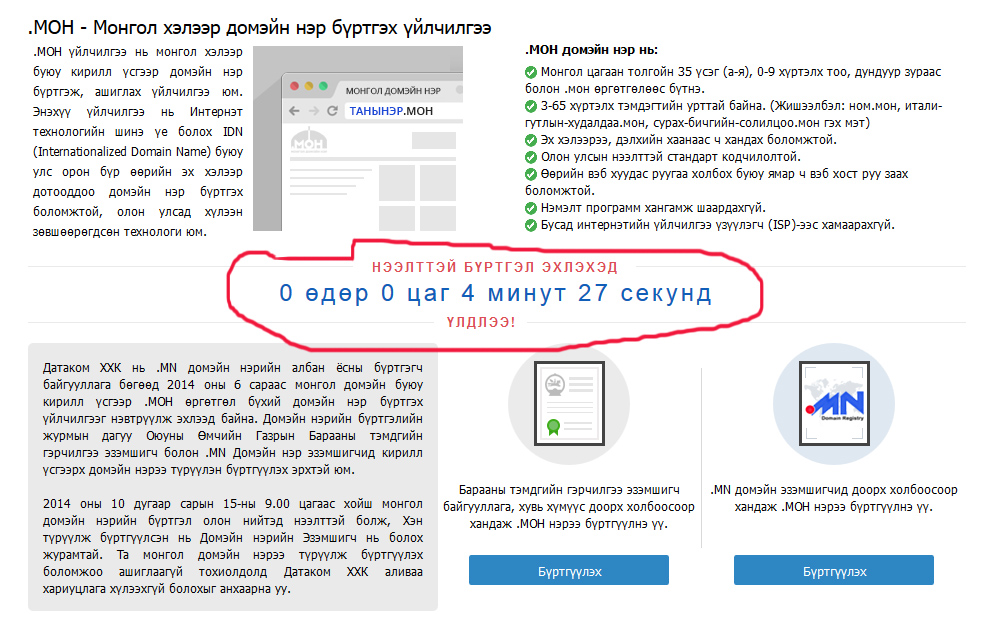The width and height of the screenshot is (995, 627).
Task: Click the trademark certificate icon
Action: tap(569, 404)
